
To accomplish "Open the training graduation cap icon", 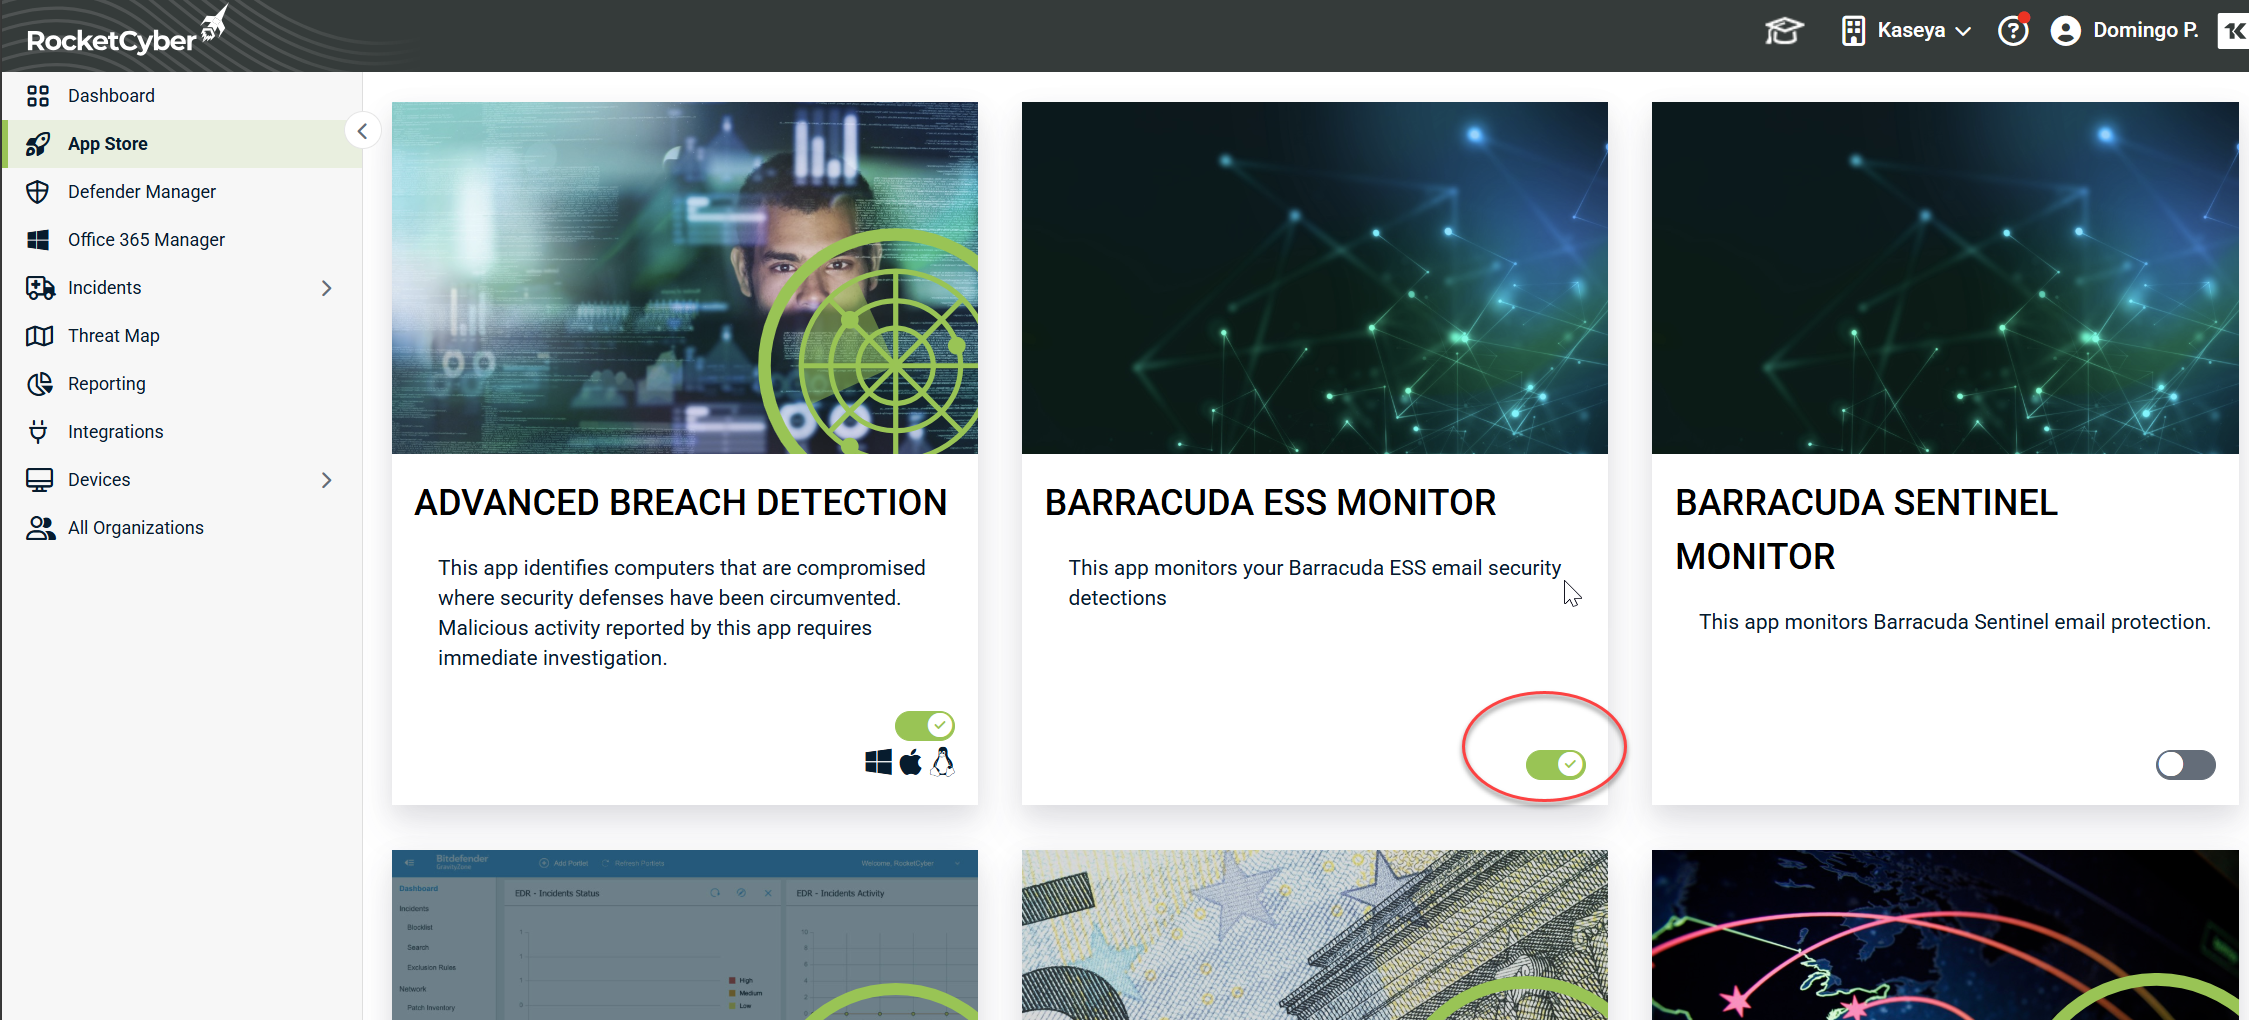I will pyautogui.click(x=1783, y=31).
